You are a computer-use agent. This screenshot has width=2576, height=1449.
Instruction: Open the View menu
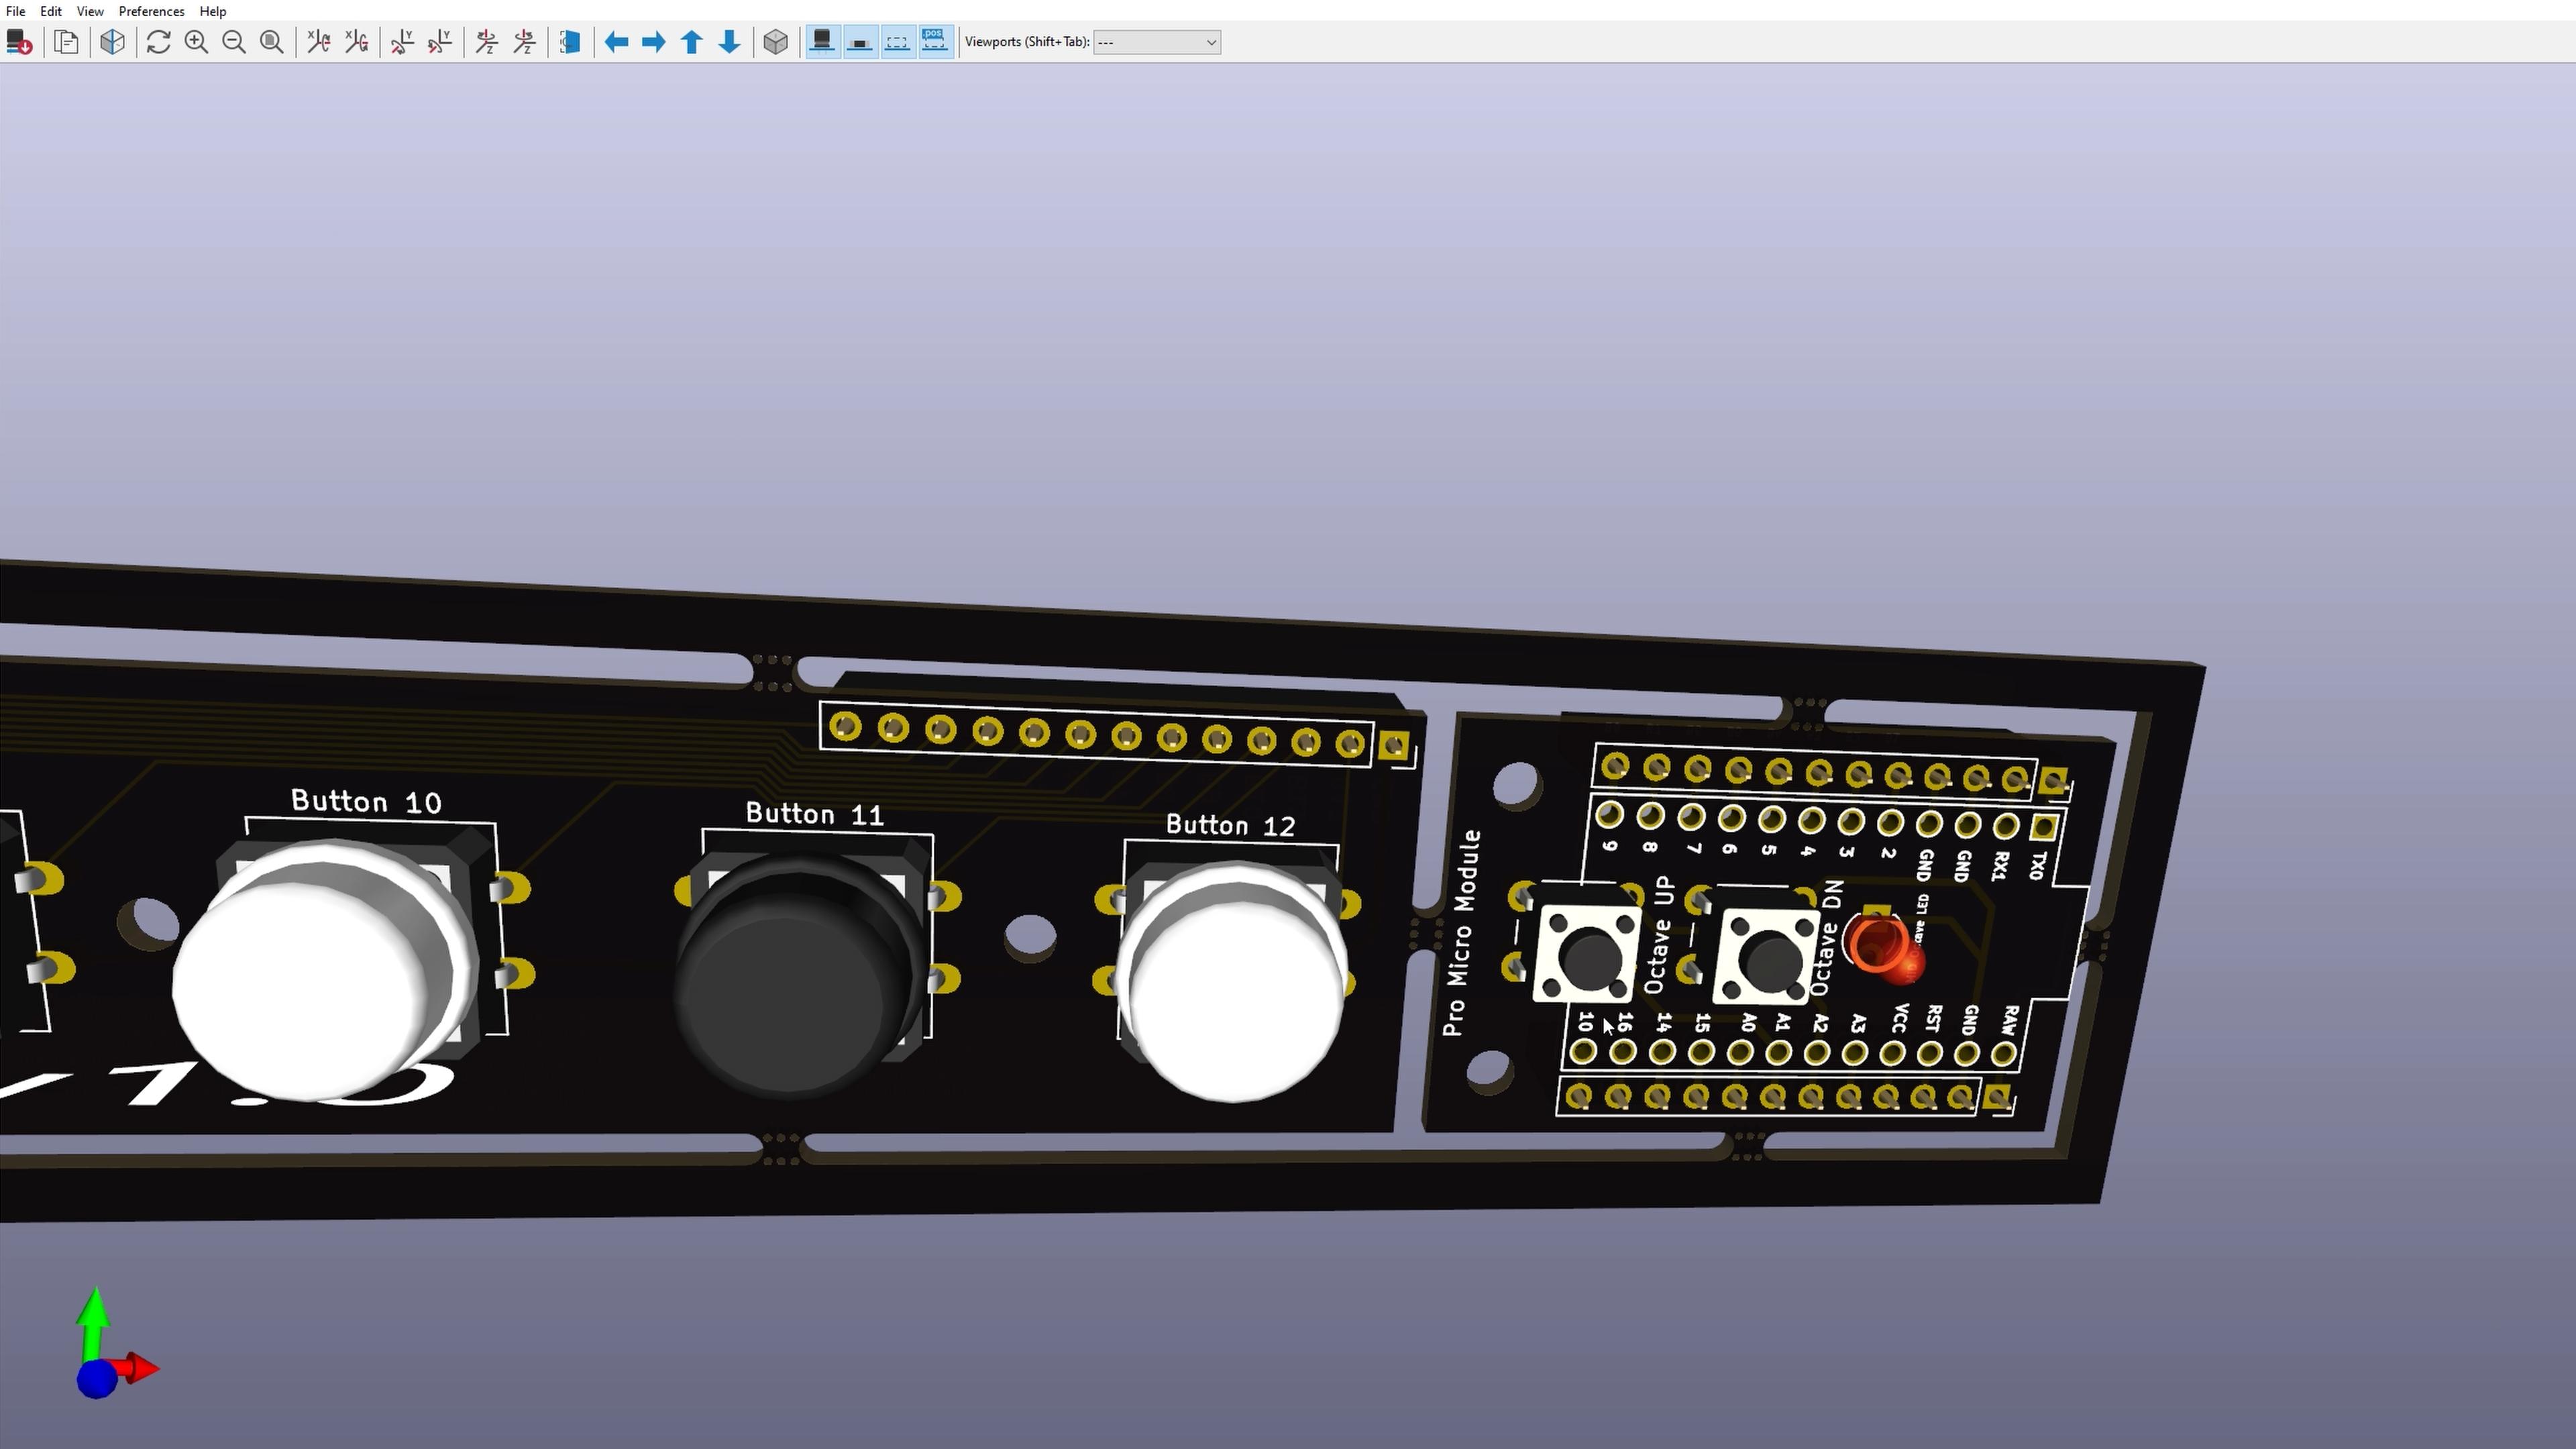tap(90, 11)
